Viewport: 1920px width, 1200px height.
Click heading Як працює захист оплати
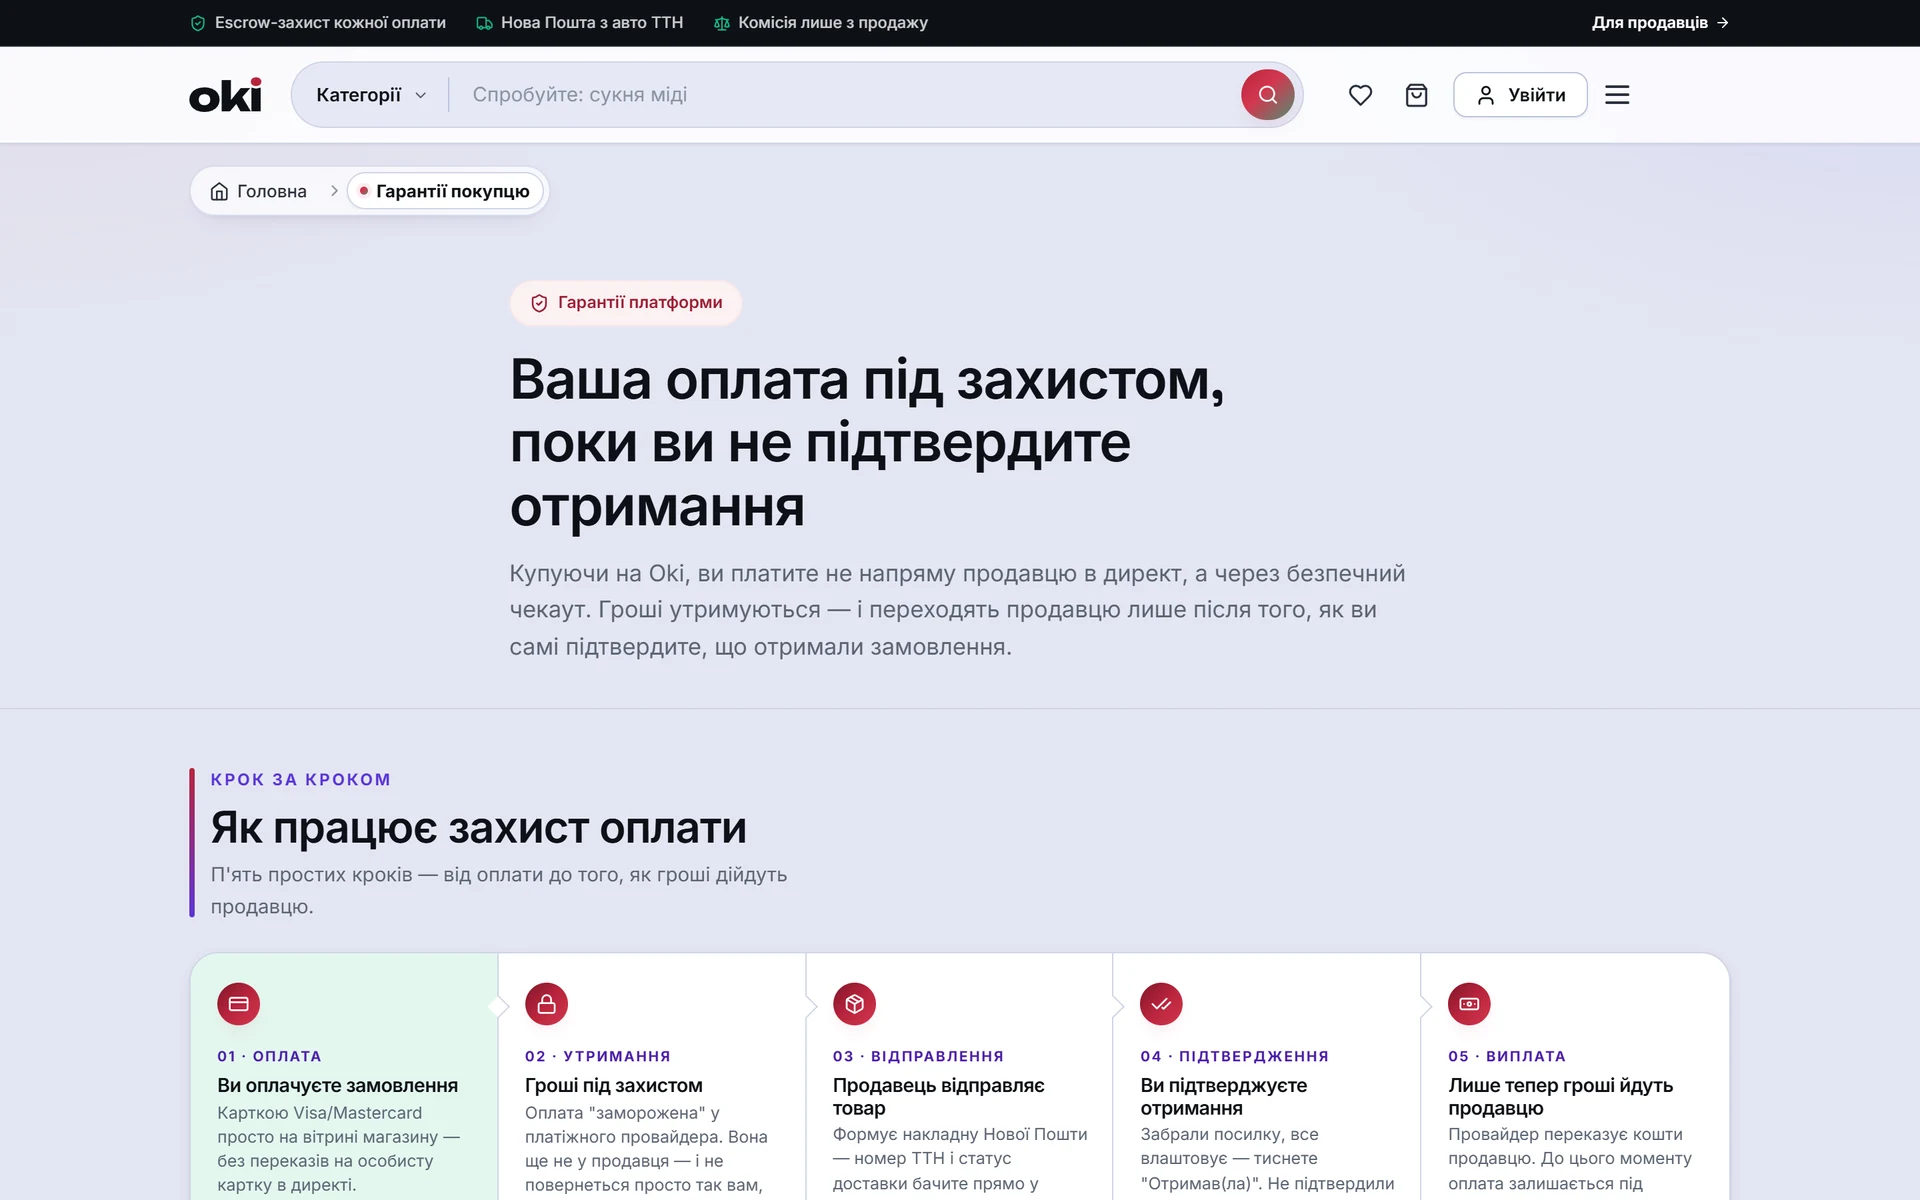[479, 828]
